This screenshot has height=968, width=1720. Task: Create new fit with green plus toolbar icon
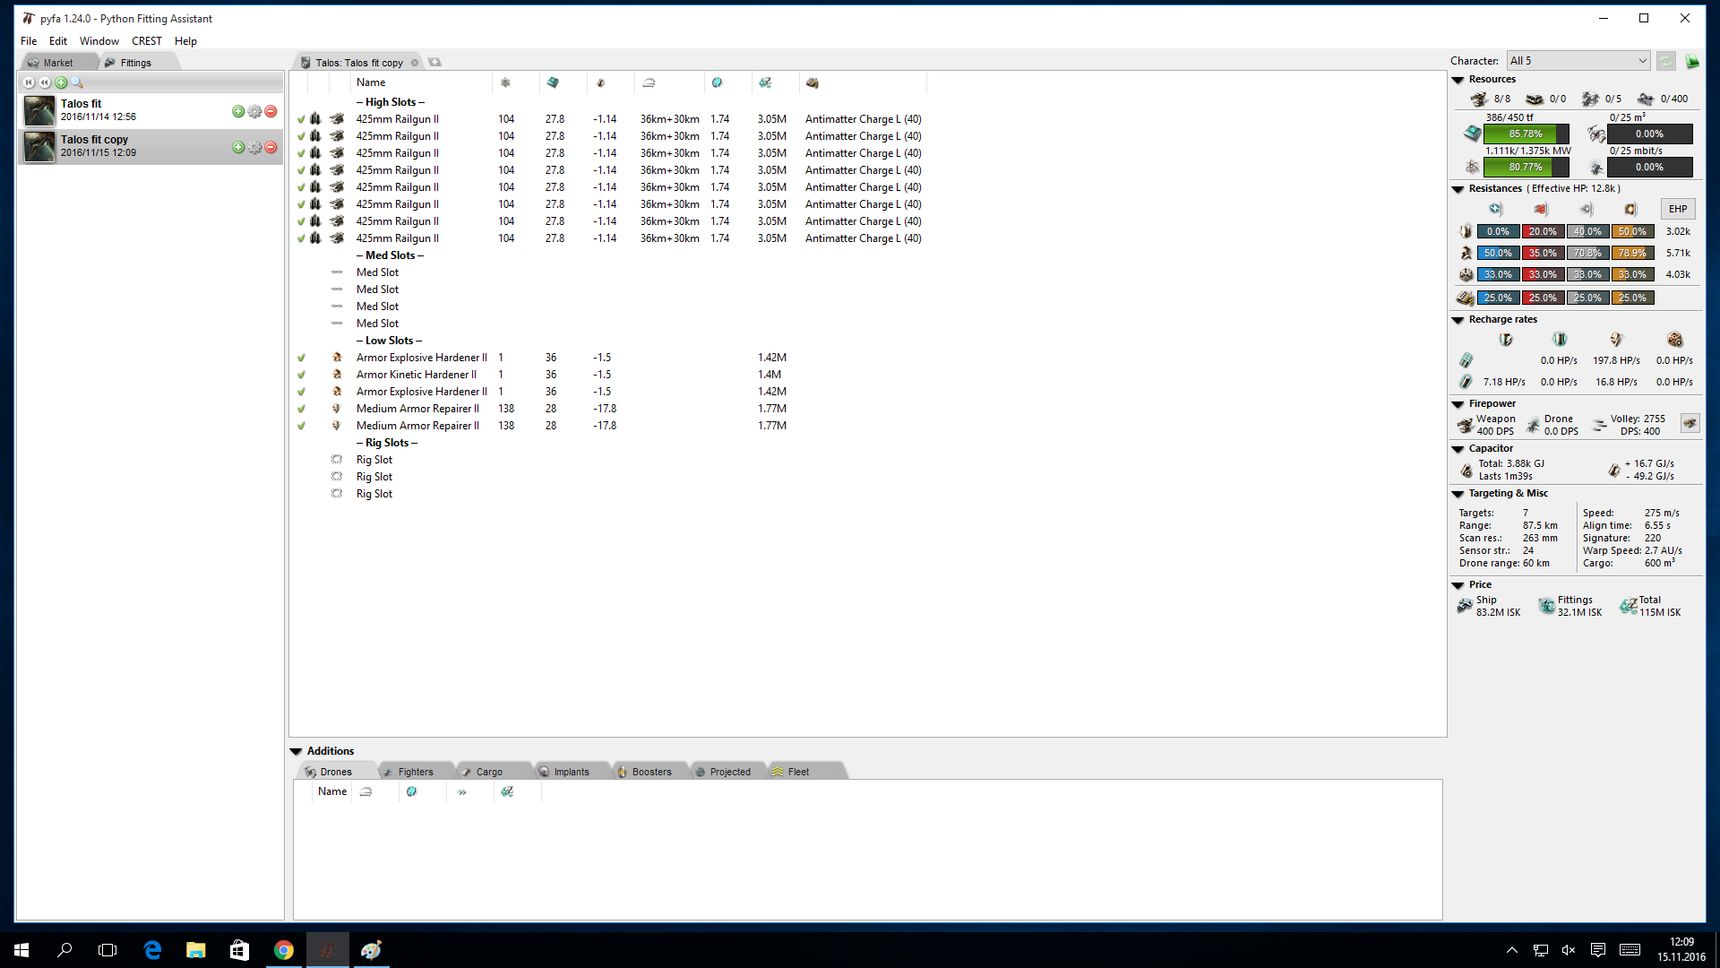coord(61,83)
